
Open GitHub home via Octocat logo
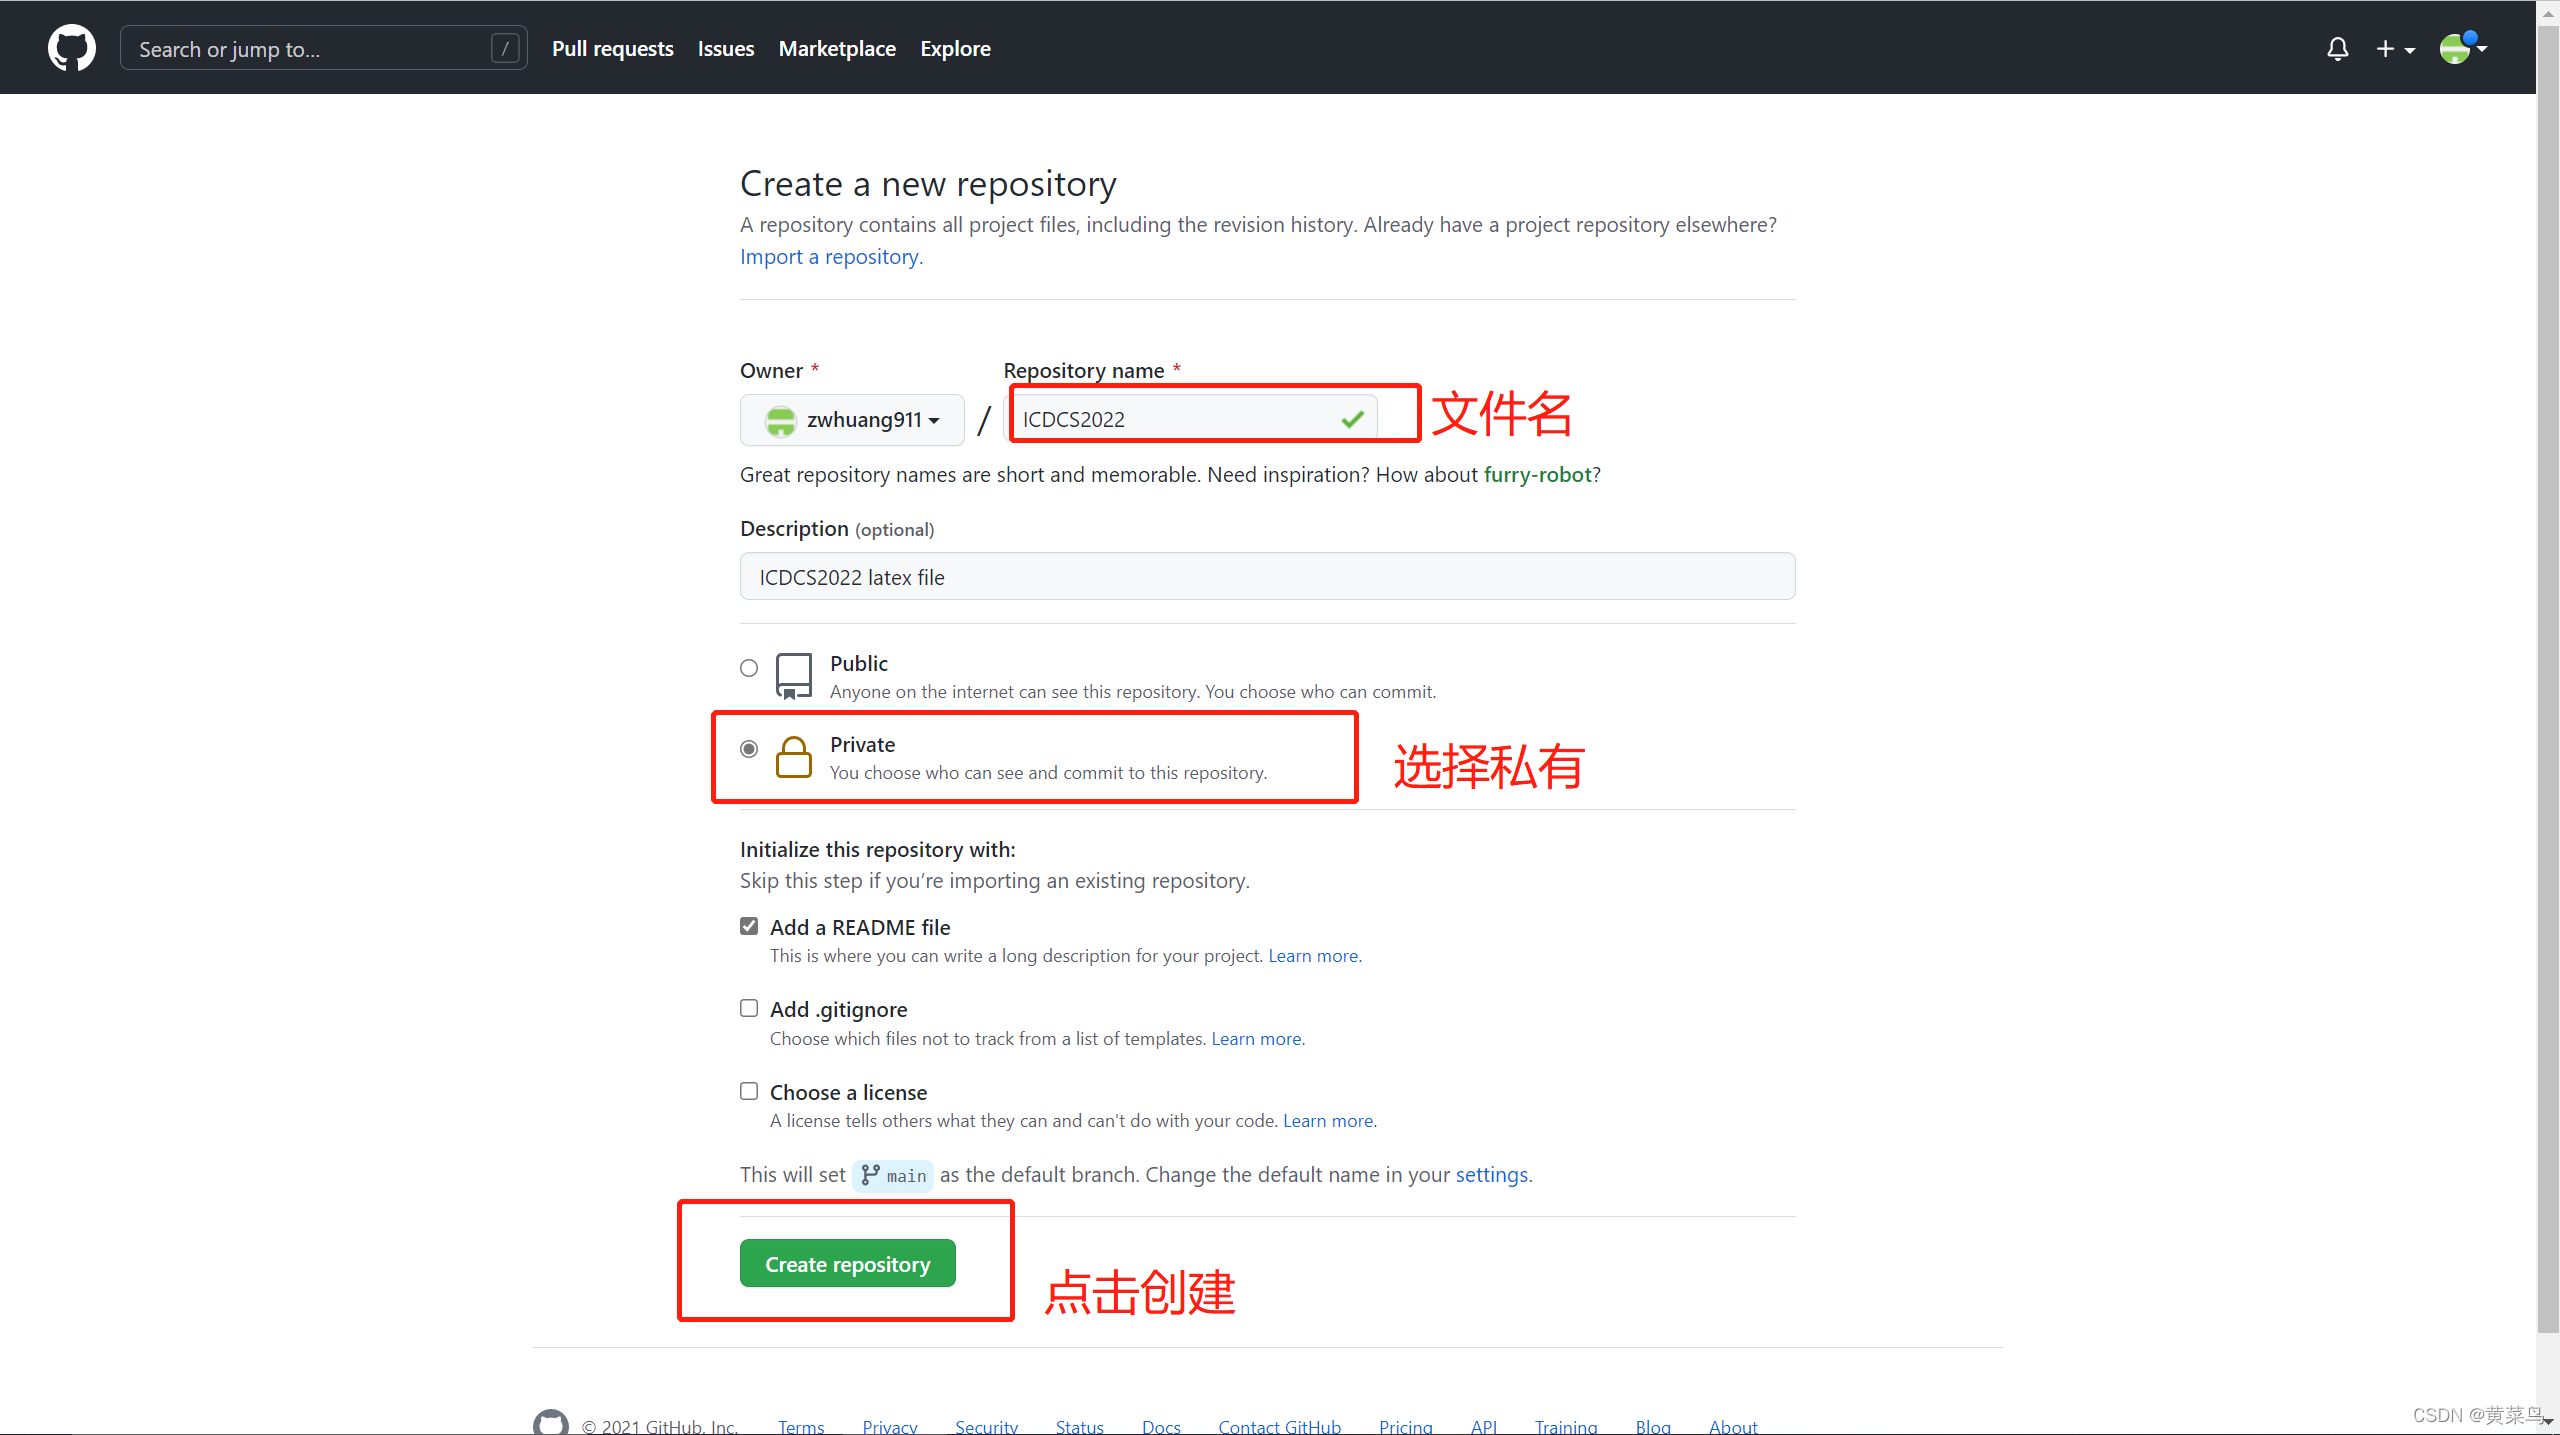(x=72, y=48)
